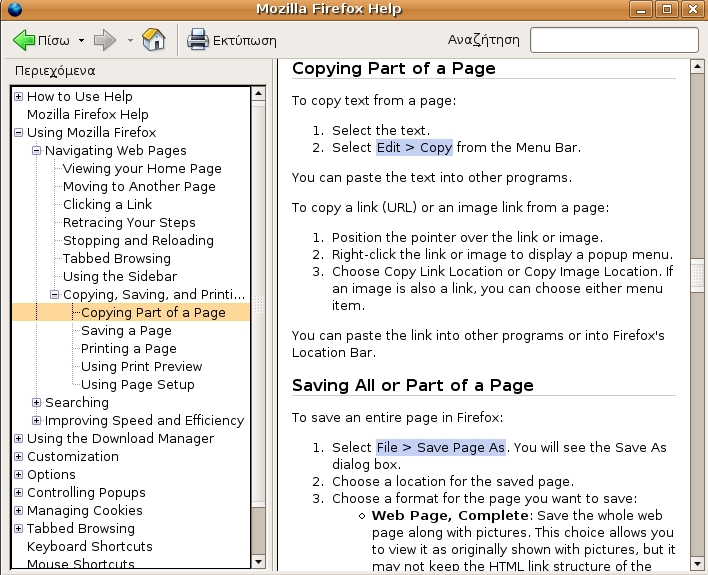The image size is (708, 575).
Task: Open Stopping and Reloading topic
Action: tap(138, 240)
